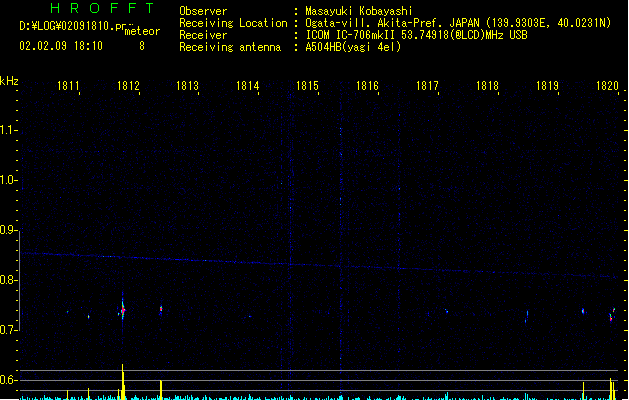
Task: Click the 1812 time axis label
Action: tap(128, 85)
